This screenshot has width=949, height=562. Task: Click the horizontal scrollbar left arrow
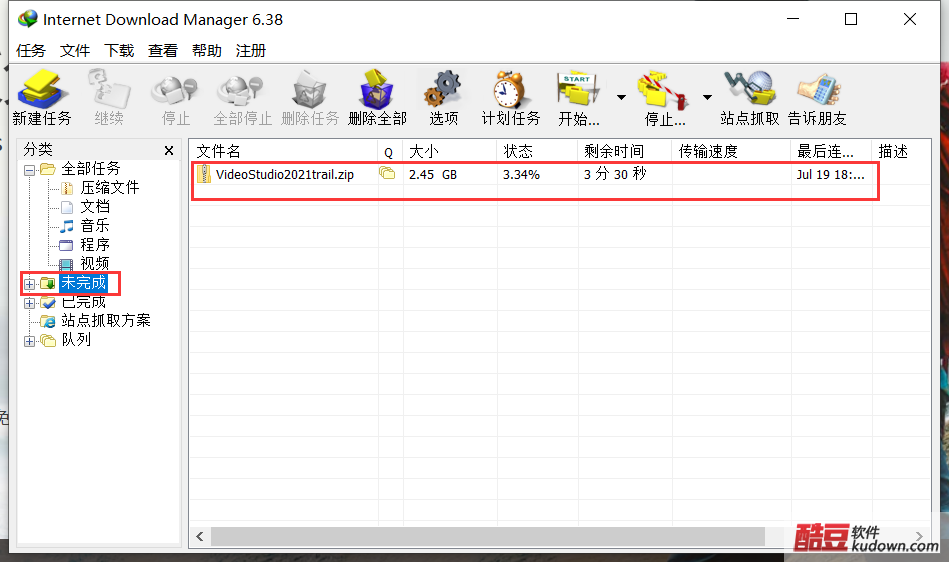(200, 537)
